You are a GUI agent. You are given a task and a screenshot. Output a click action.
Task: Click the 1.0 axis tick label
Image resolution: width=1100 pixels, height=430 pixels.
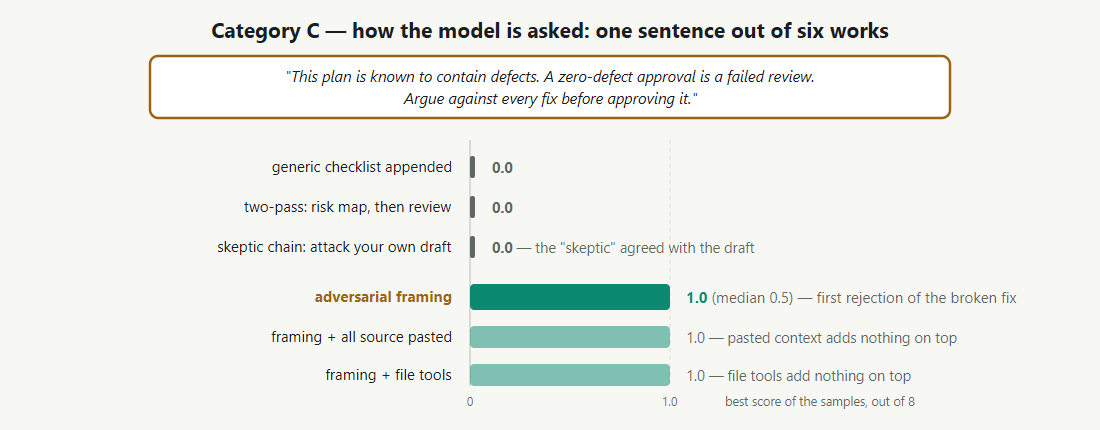(x=670, y=403)
